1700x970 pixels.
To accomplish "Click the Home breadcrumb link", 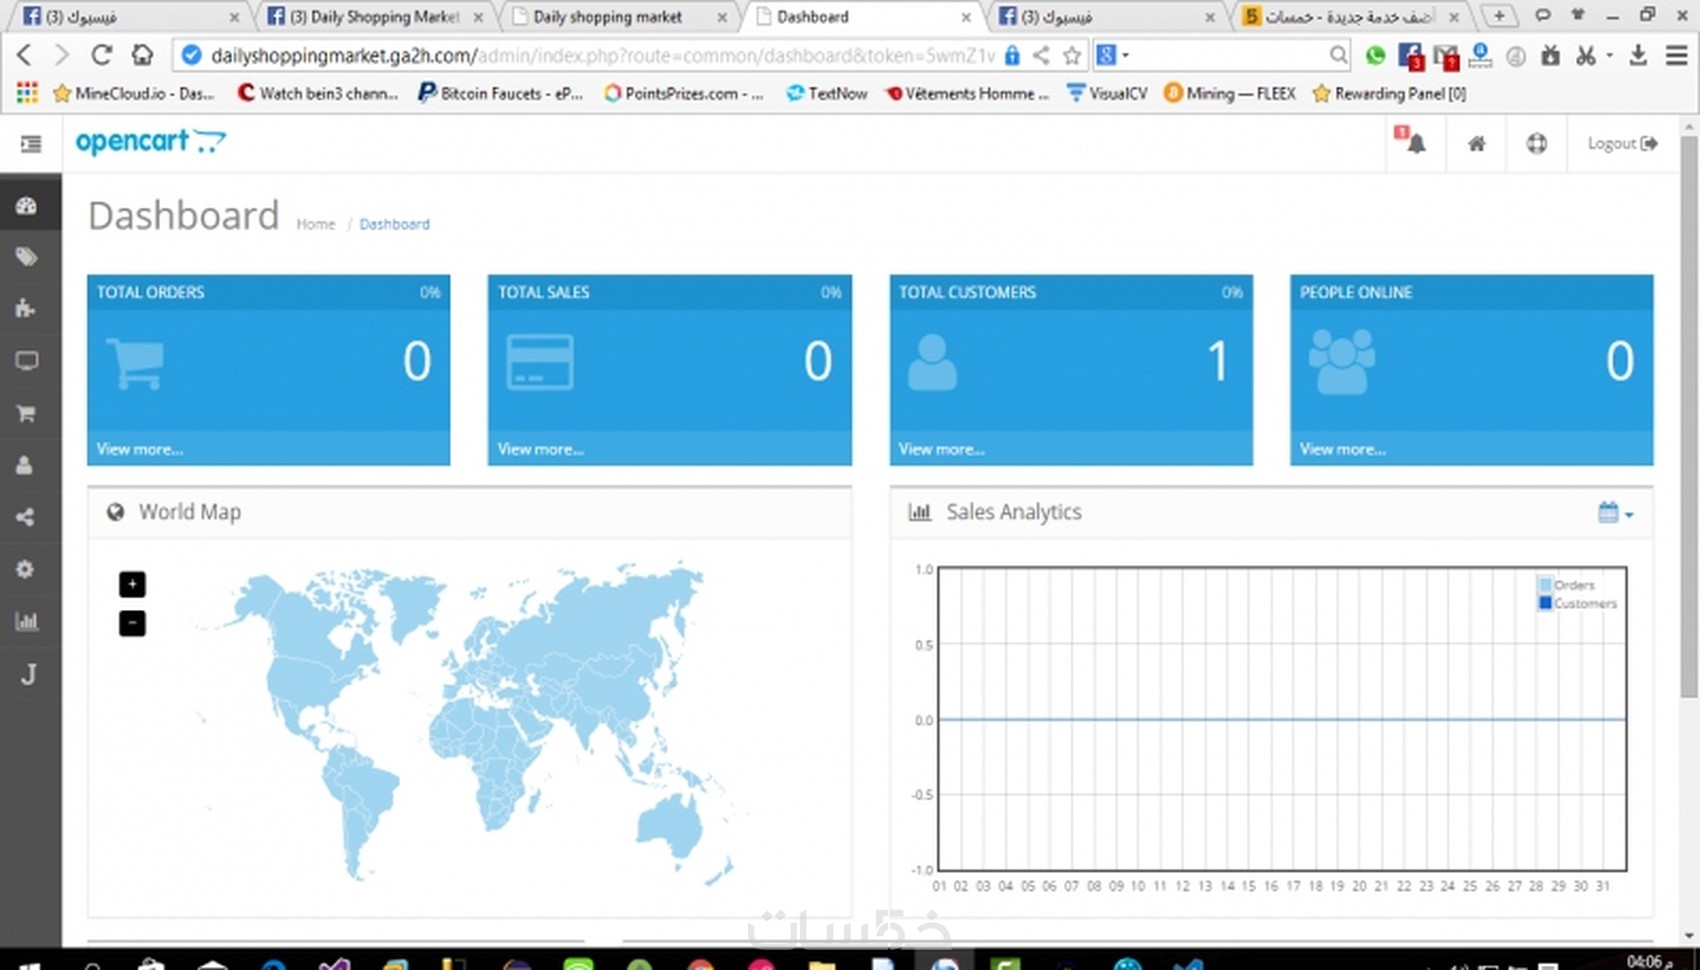I will point(316,224).
